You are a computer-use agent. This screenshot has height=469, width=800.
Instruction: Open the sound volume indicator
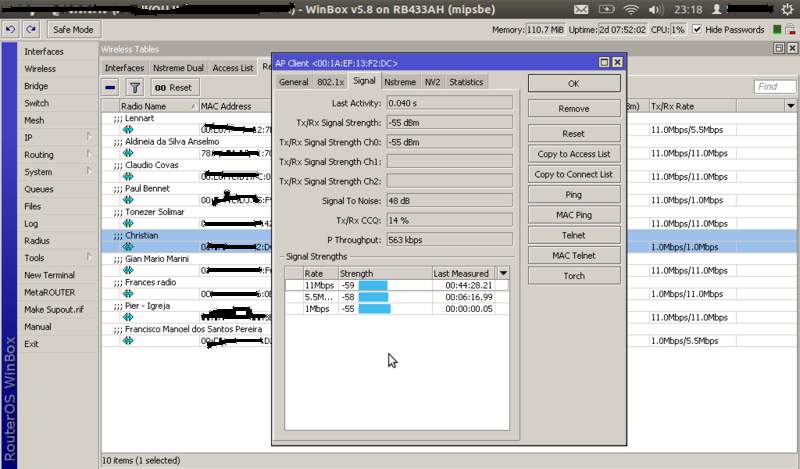coord(656,9)
